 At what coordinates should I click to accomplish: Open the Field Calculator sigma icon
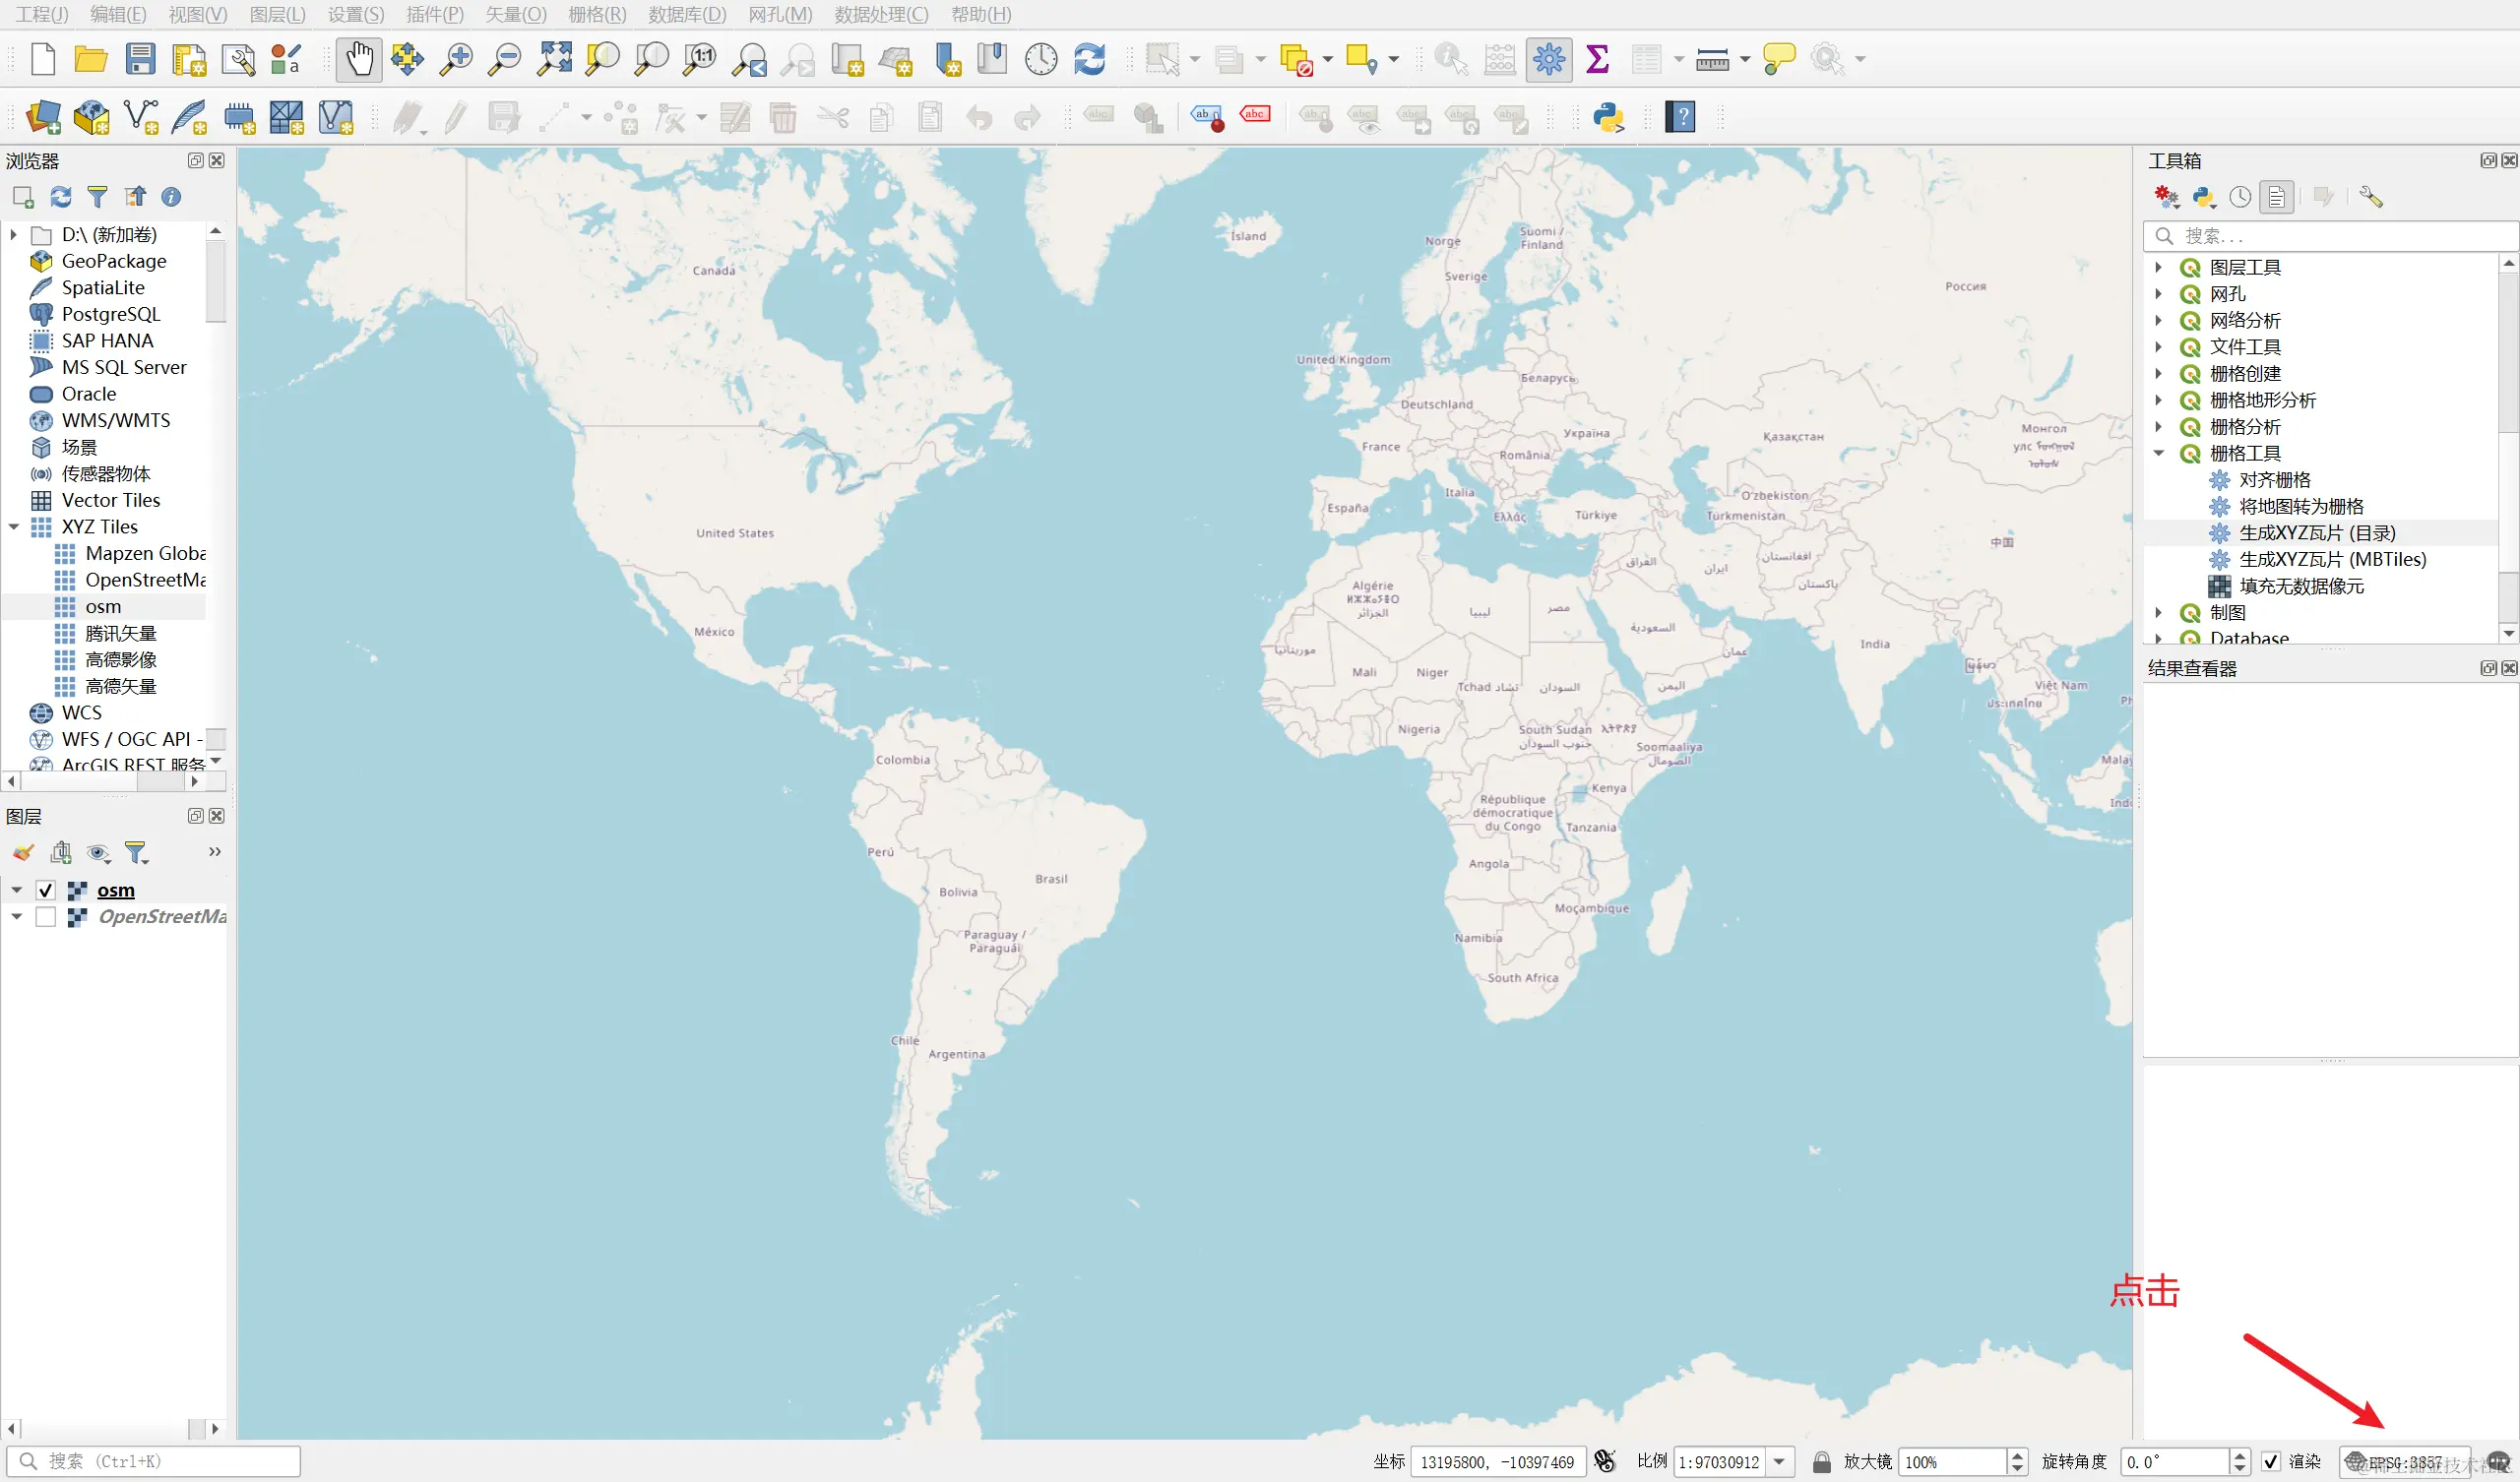(x=1597, y=59)
